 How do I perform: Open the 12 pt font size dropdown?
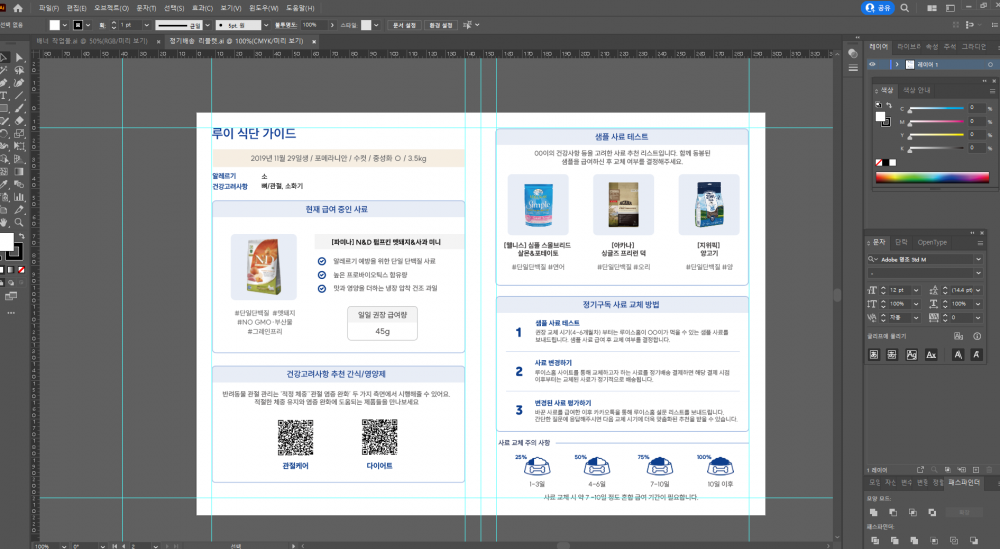click(916, 290)
